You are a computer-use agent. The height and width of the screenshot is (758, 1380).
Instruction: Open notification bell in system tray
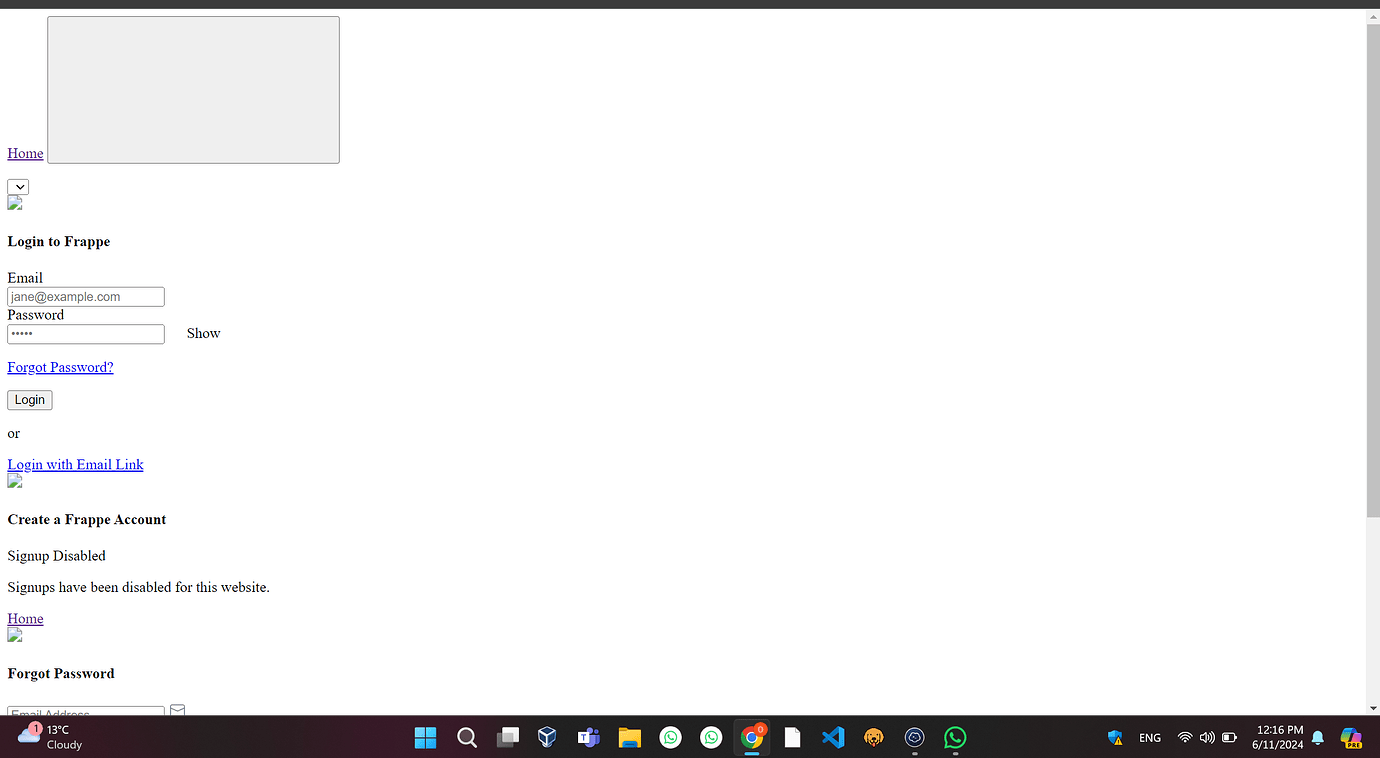1318,738
